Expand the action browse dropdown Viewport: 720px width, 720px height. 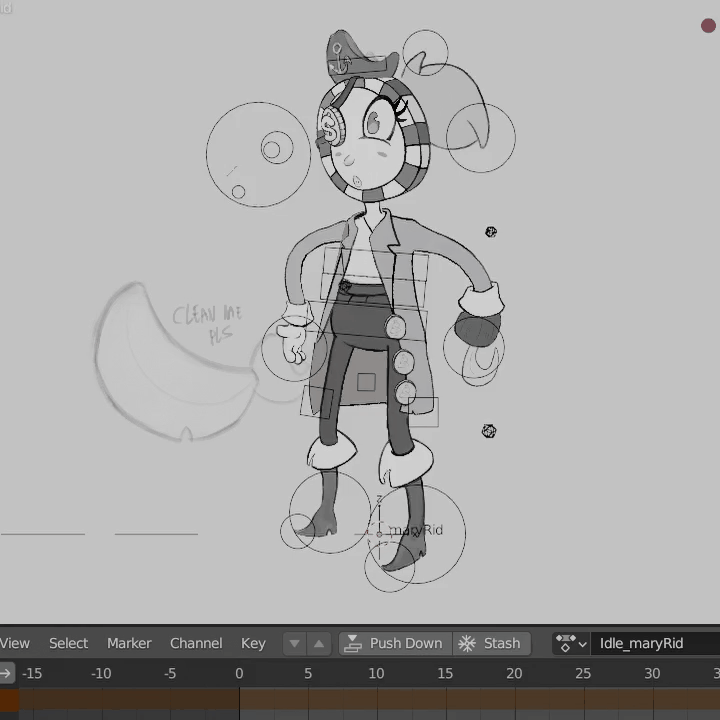coord(571,643)
